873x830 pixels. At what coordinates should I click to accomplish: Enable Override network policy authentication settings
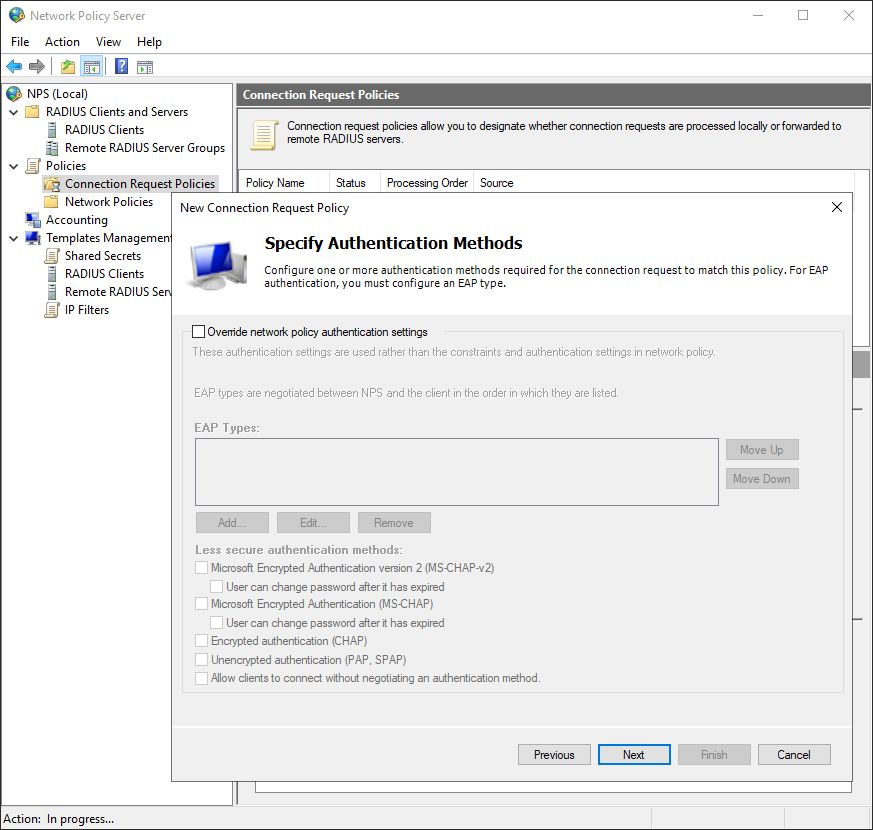click(198, 332)
